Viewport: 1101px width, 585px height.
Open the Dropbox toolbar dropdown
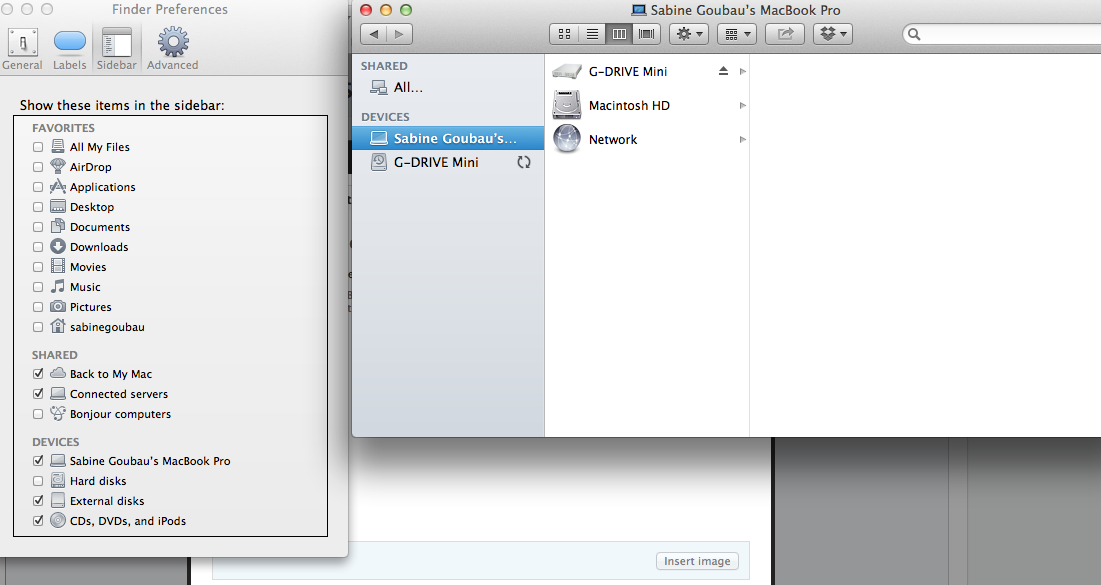pos(833,34)
